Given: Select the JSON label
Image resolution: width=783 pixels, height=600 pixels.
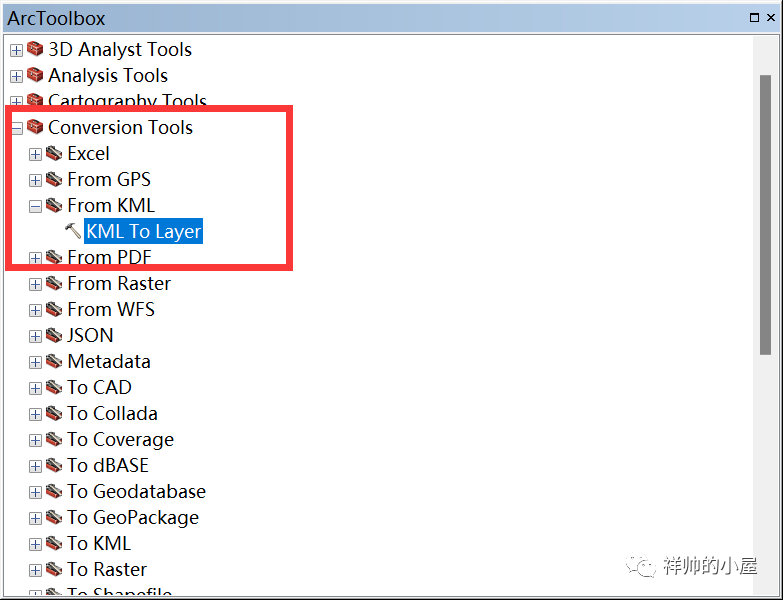Looking at the screenshot, I should pos(90,335).
